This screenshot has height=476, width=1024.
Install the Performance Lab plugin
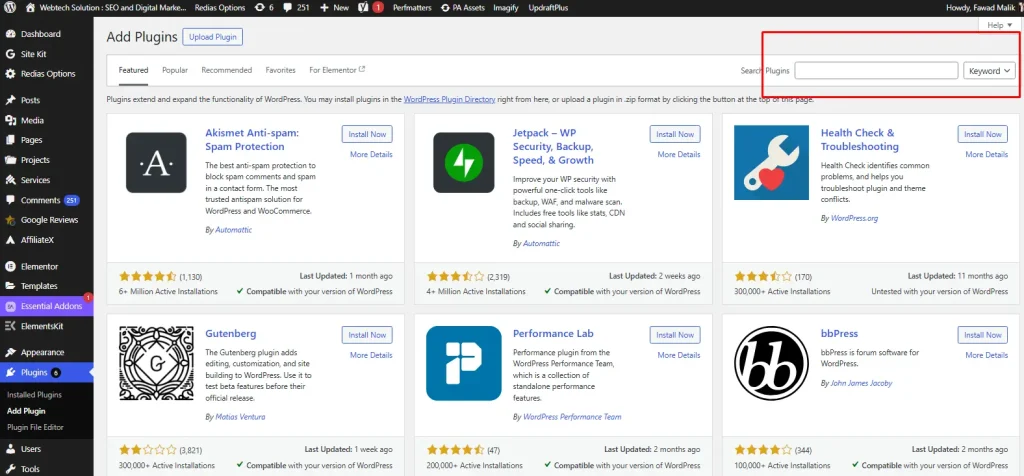pyautogui.click(x=675, y=335)
